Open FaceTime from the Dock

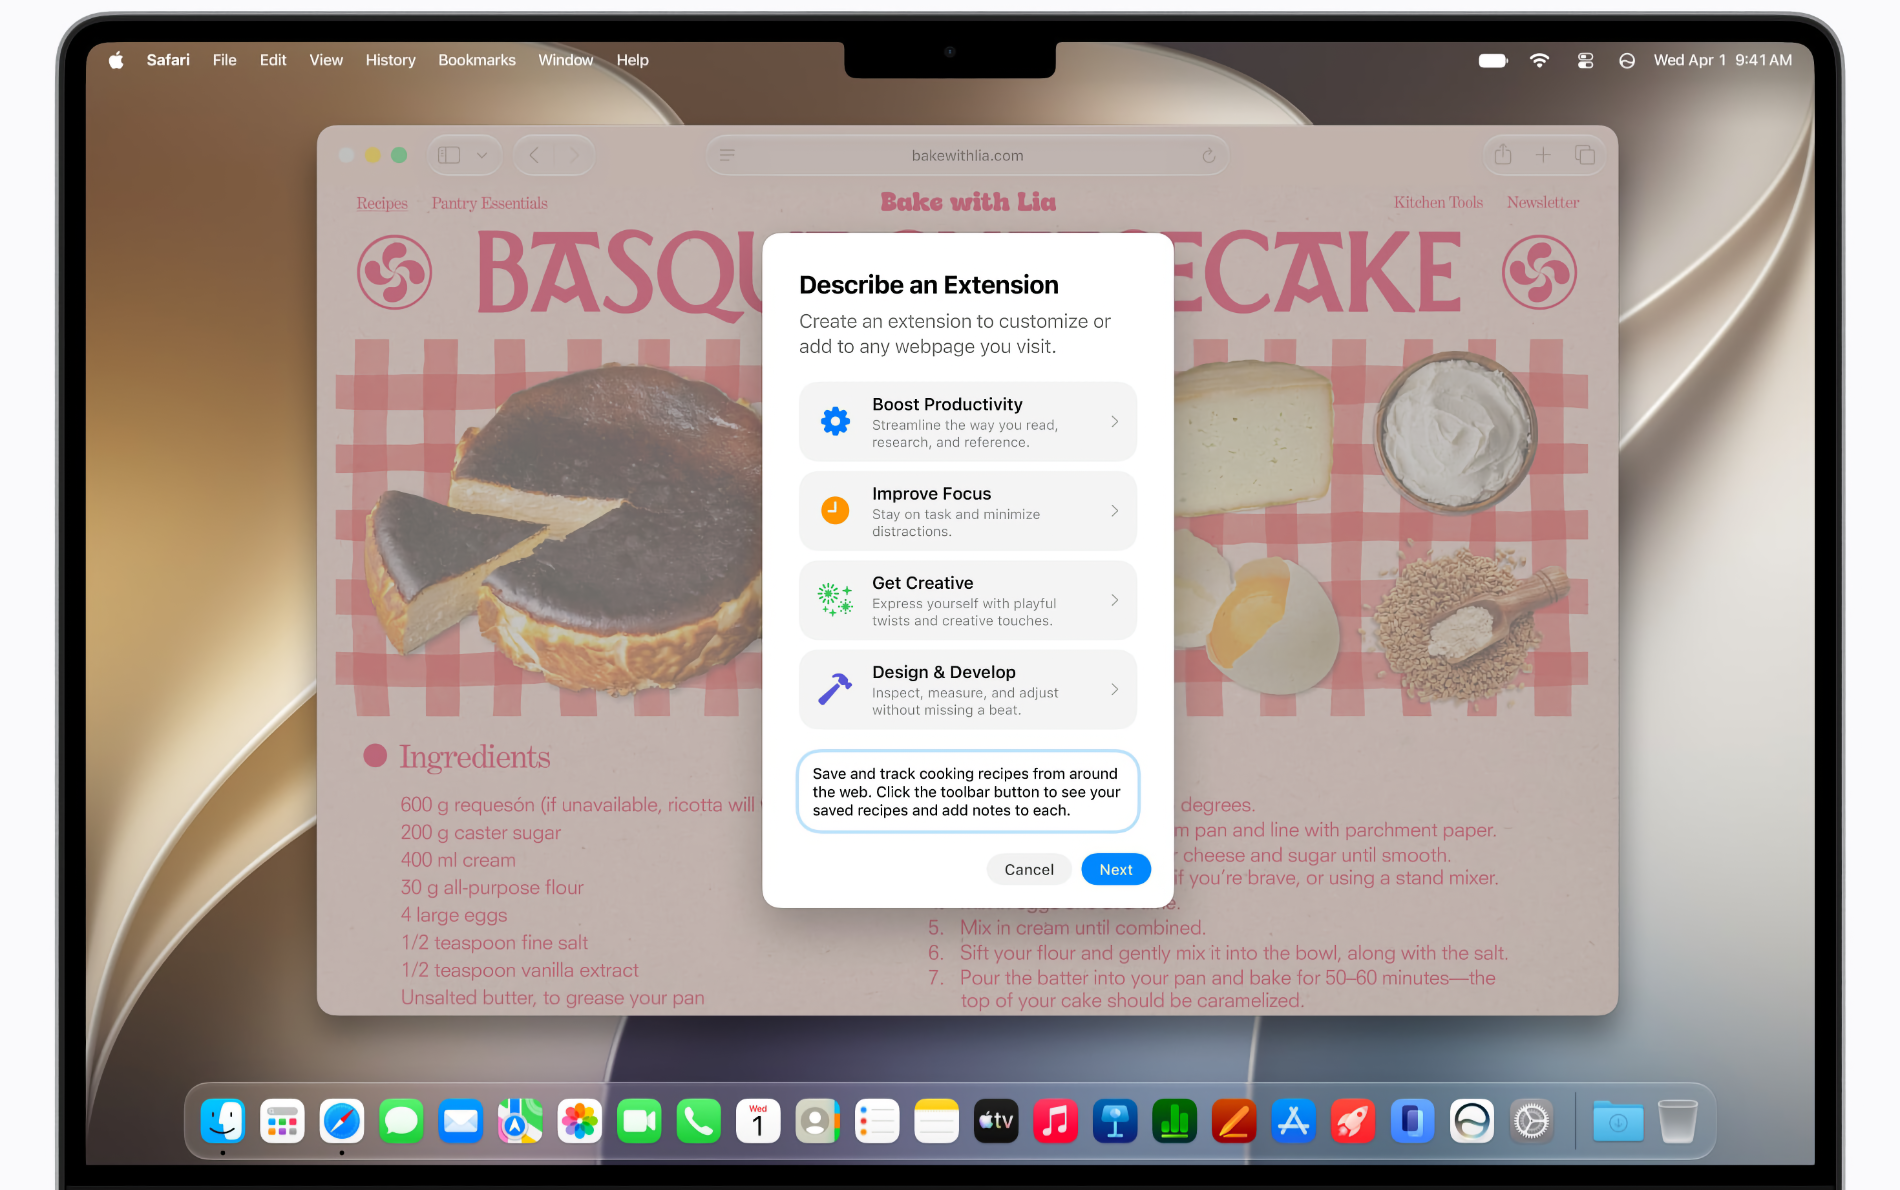pyautogui.click(x=639, y=1121)
